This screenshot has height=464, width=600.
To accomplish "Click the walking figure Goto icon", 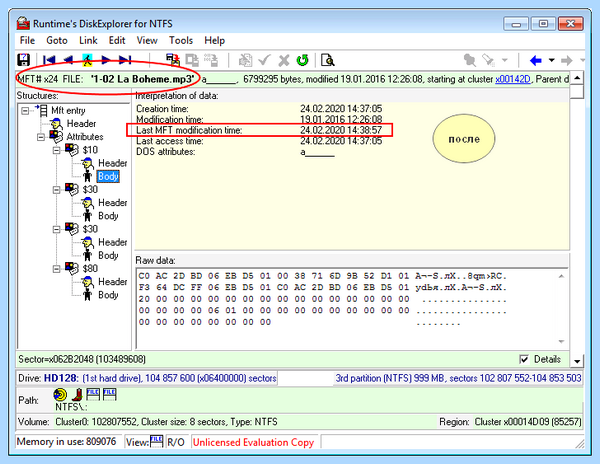I will click(87, 60).
